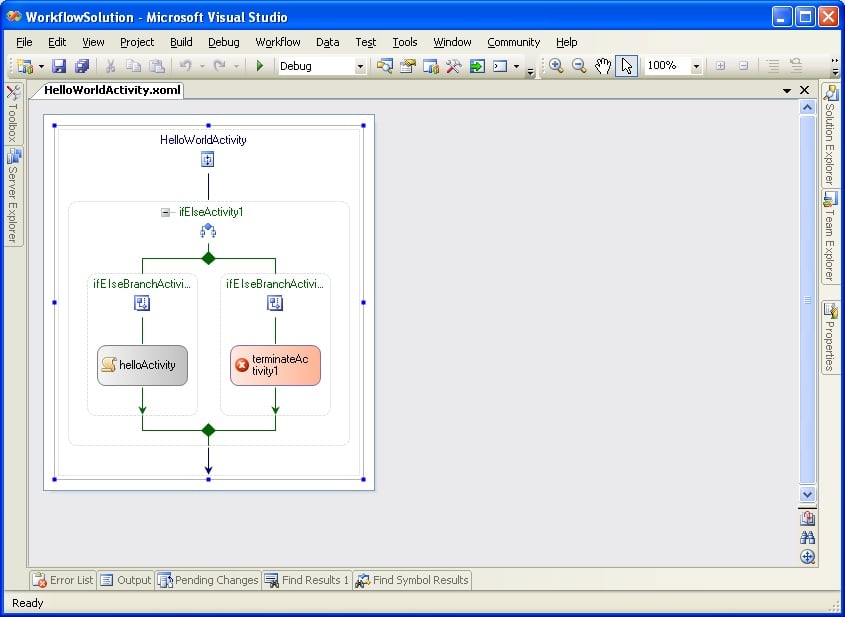Viewport: 845px width, 617px height.
Task: Click the Paste clipboard icon
Action: (x=156, y=66)
